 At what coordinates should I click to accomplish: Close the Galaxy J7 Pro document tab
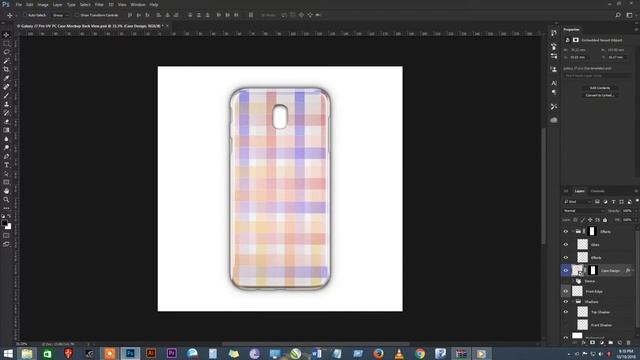point(167,26)
